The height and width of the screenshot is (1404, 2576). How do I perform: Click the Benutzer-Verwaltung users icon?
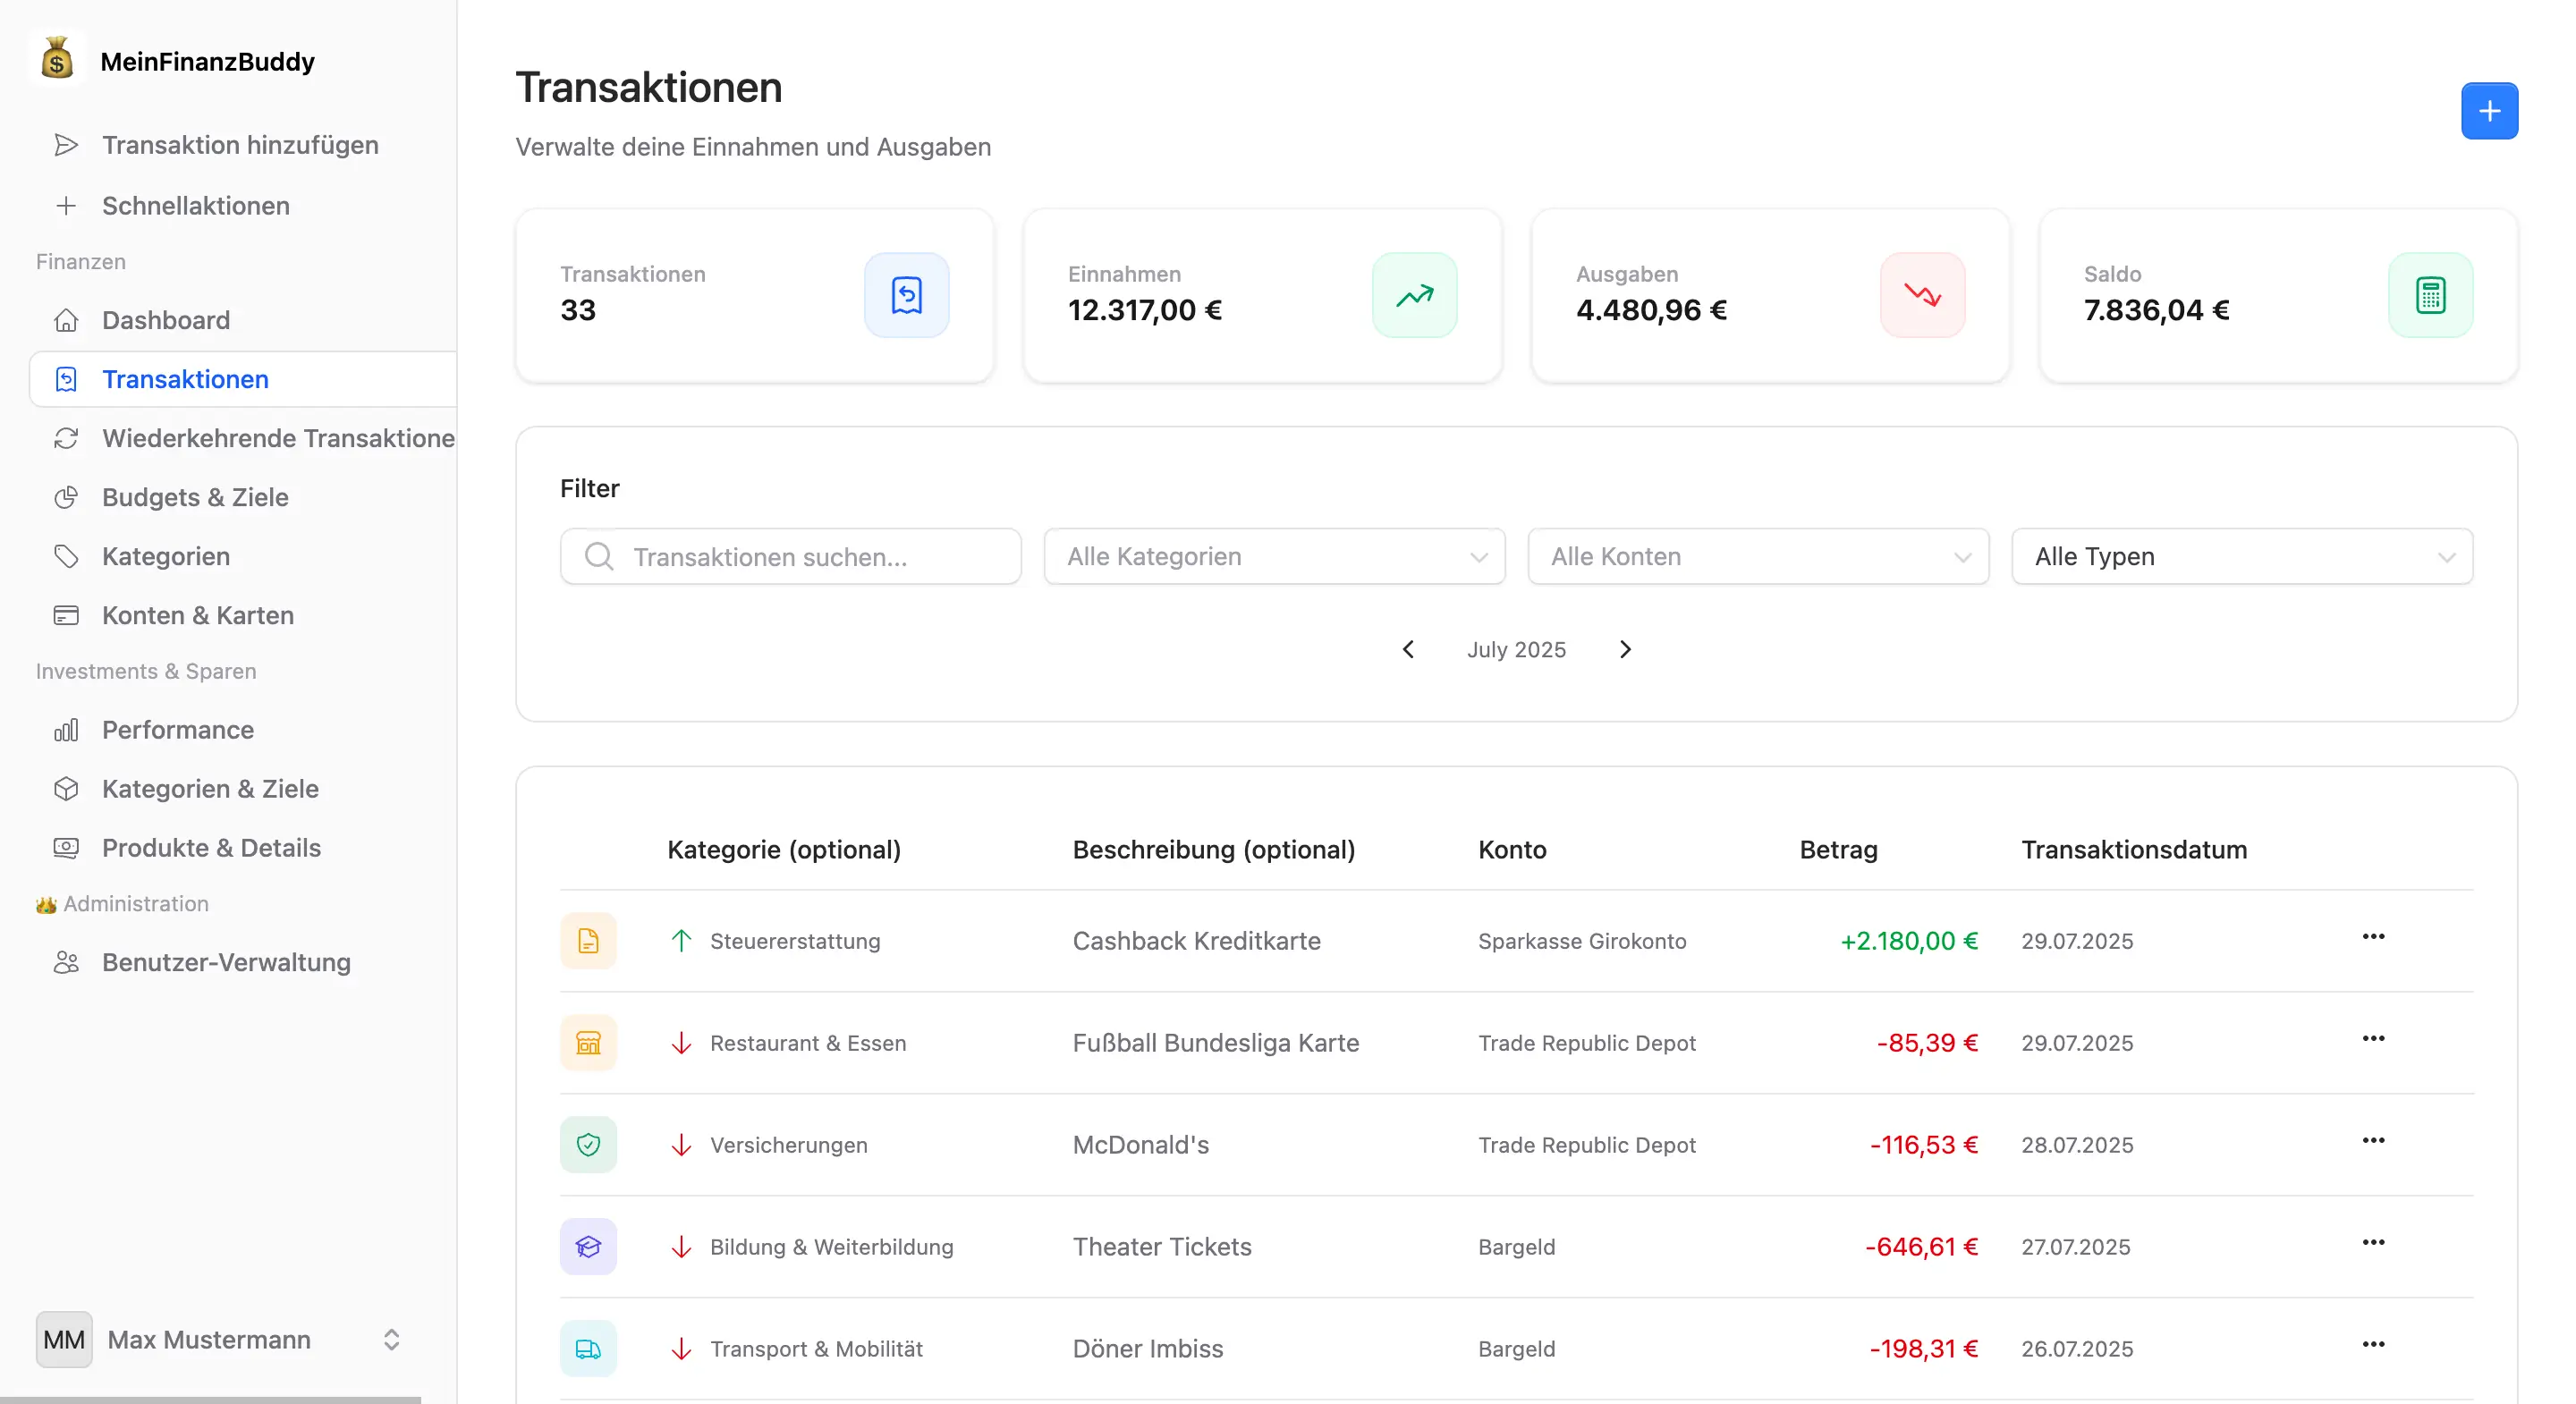click(x=66, y=962)
